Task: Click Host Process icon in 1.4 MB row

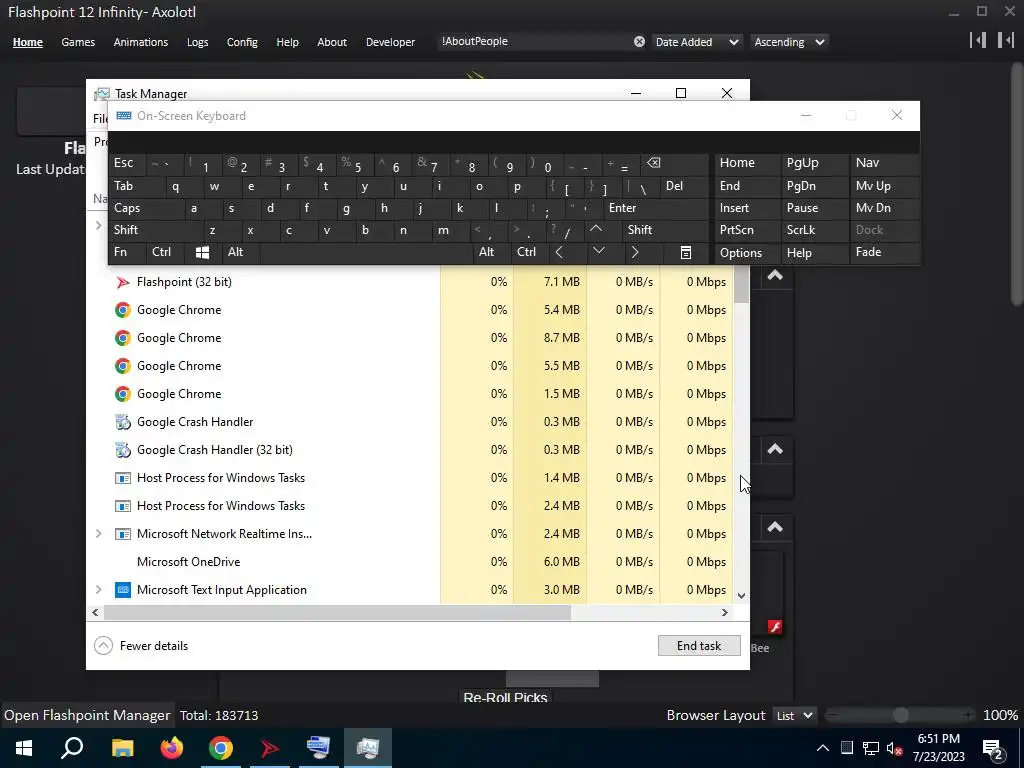Action: [122, 478]
